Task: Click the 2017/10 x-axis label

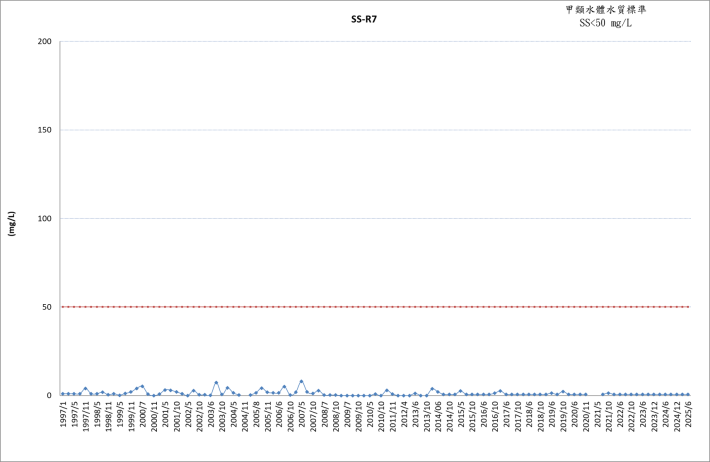Action: tap(518, 415)
